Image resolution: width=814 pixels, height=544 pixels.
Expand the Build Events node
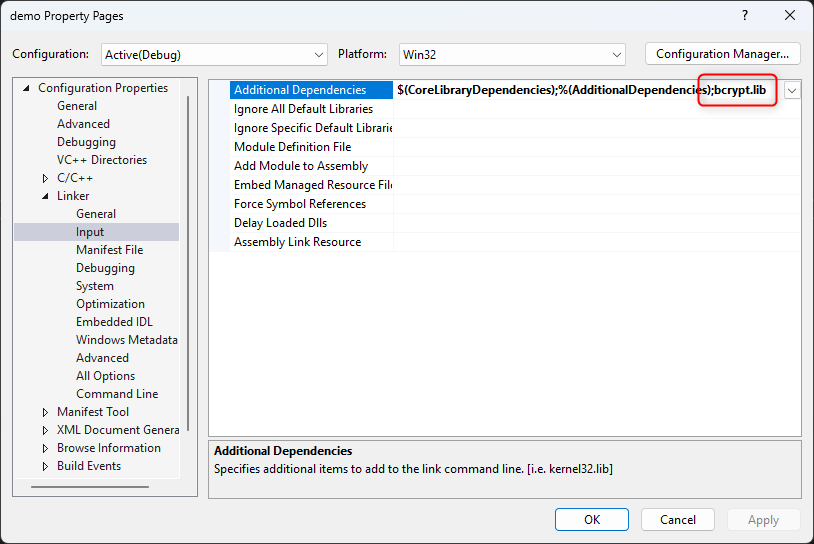[45, 466]
